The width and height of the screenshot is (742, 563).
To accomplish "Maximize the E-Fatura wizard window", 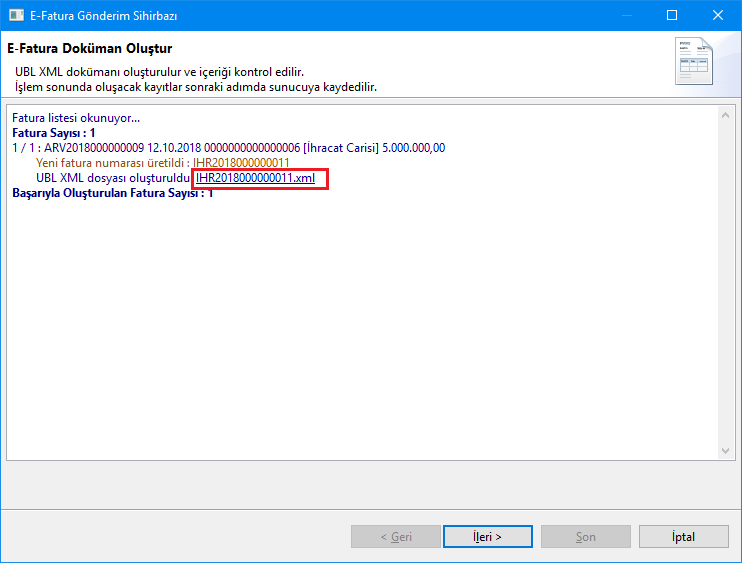I will pyautogui.click(x=672, y=16).
